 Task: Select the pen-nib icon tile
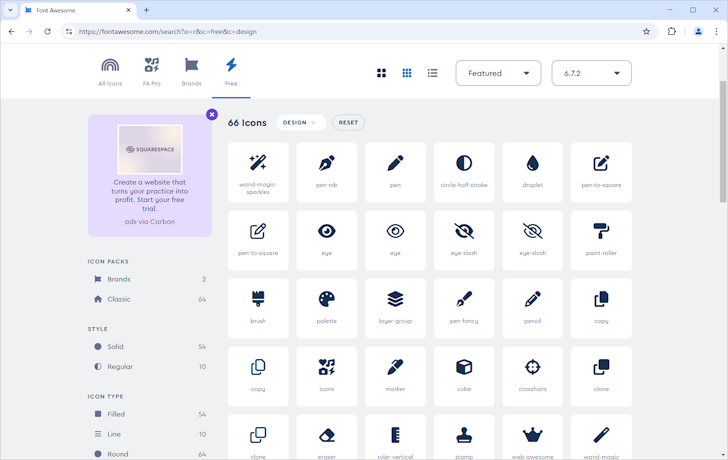pos(326,172)
